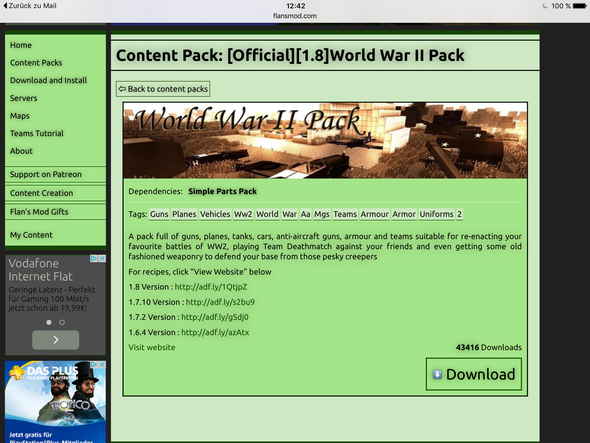The height and width of the screenshot is (443, 590).
Task: Tap the 12:42 clock in status bar
Action: [x=295, y=6]
